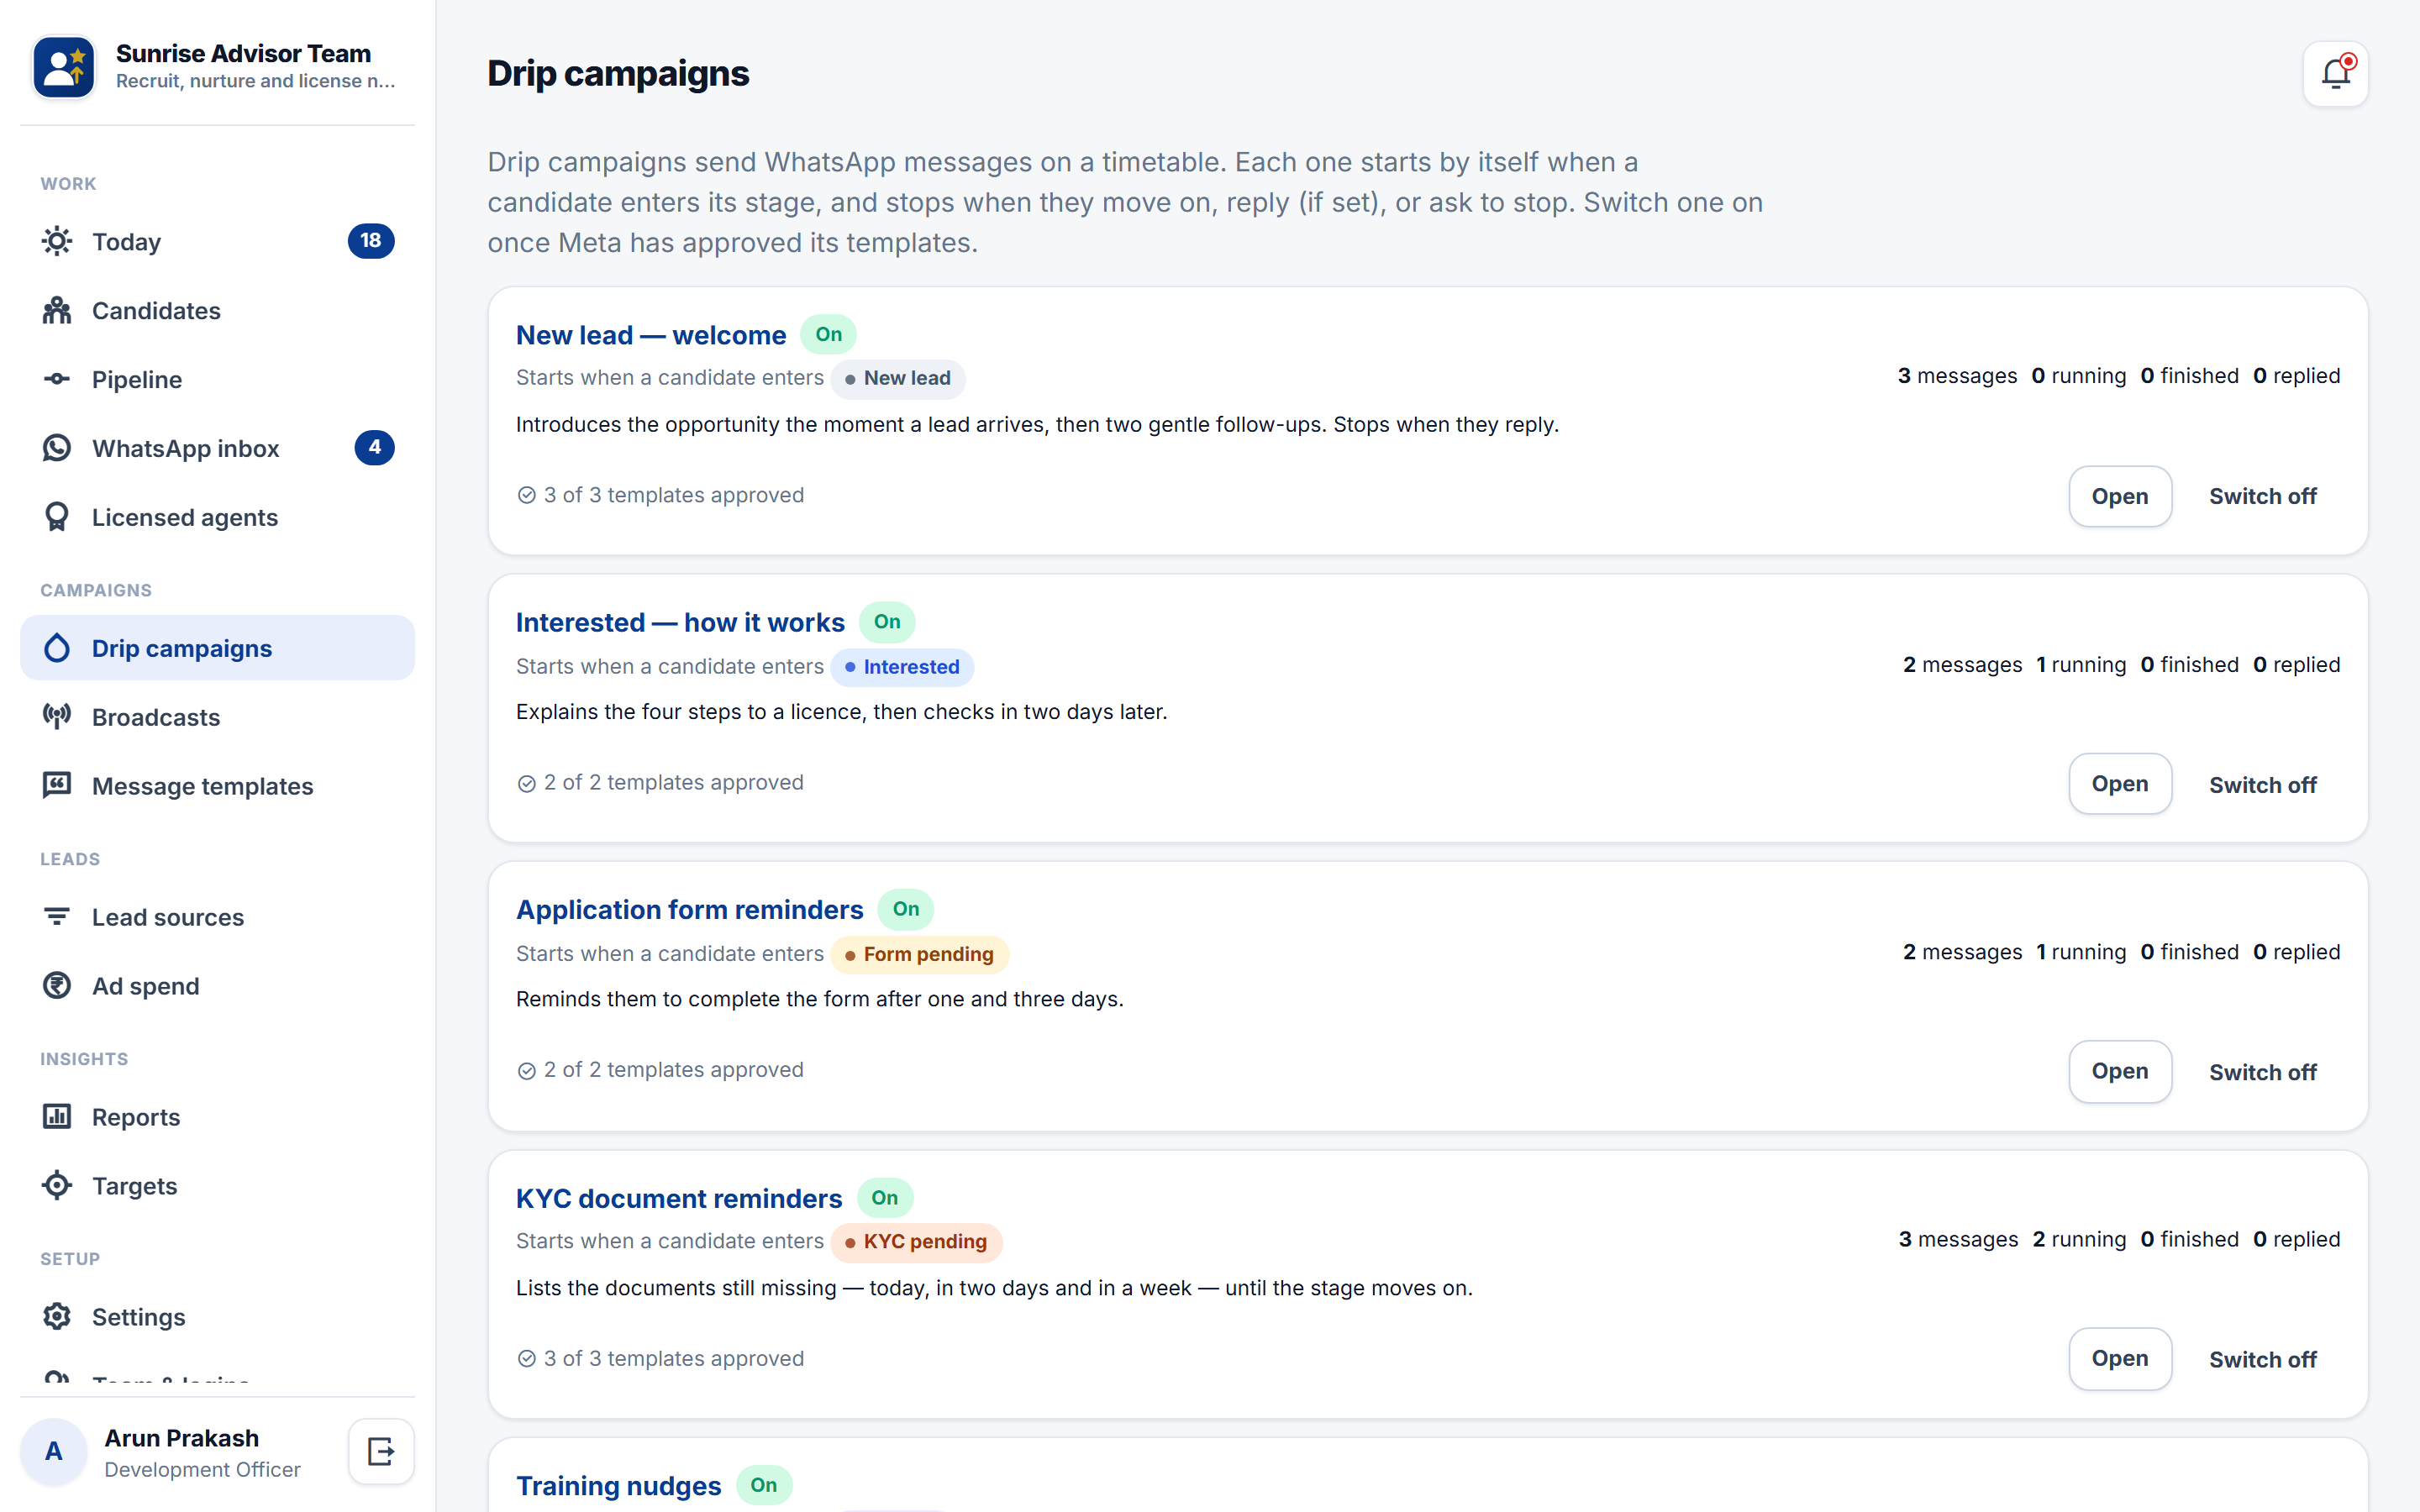2420x1512 pixels.
Task: Click Training nudges title link
Action: [618, 1485]
